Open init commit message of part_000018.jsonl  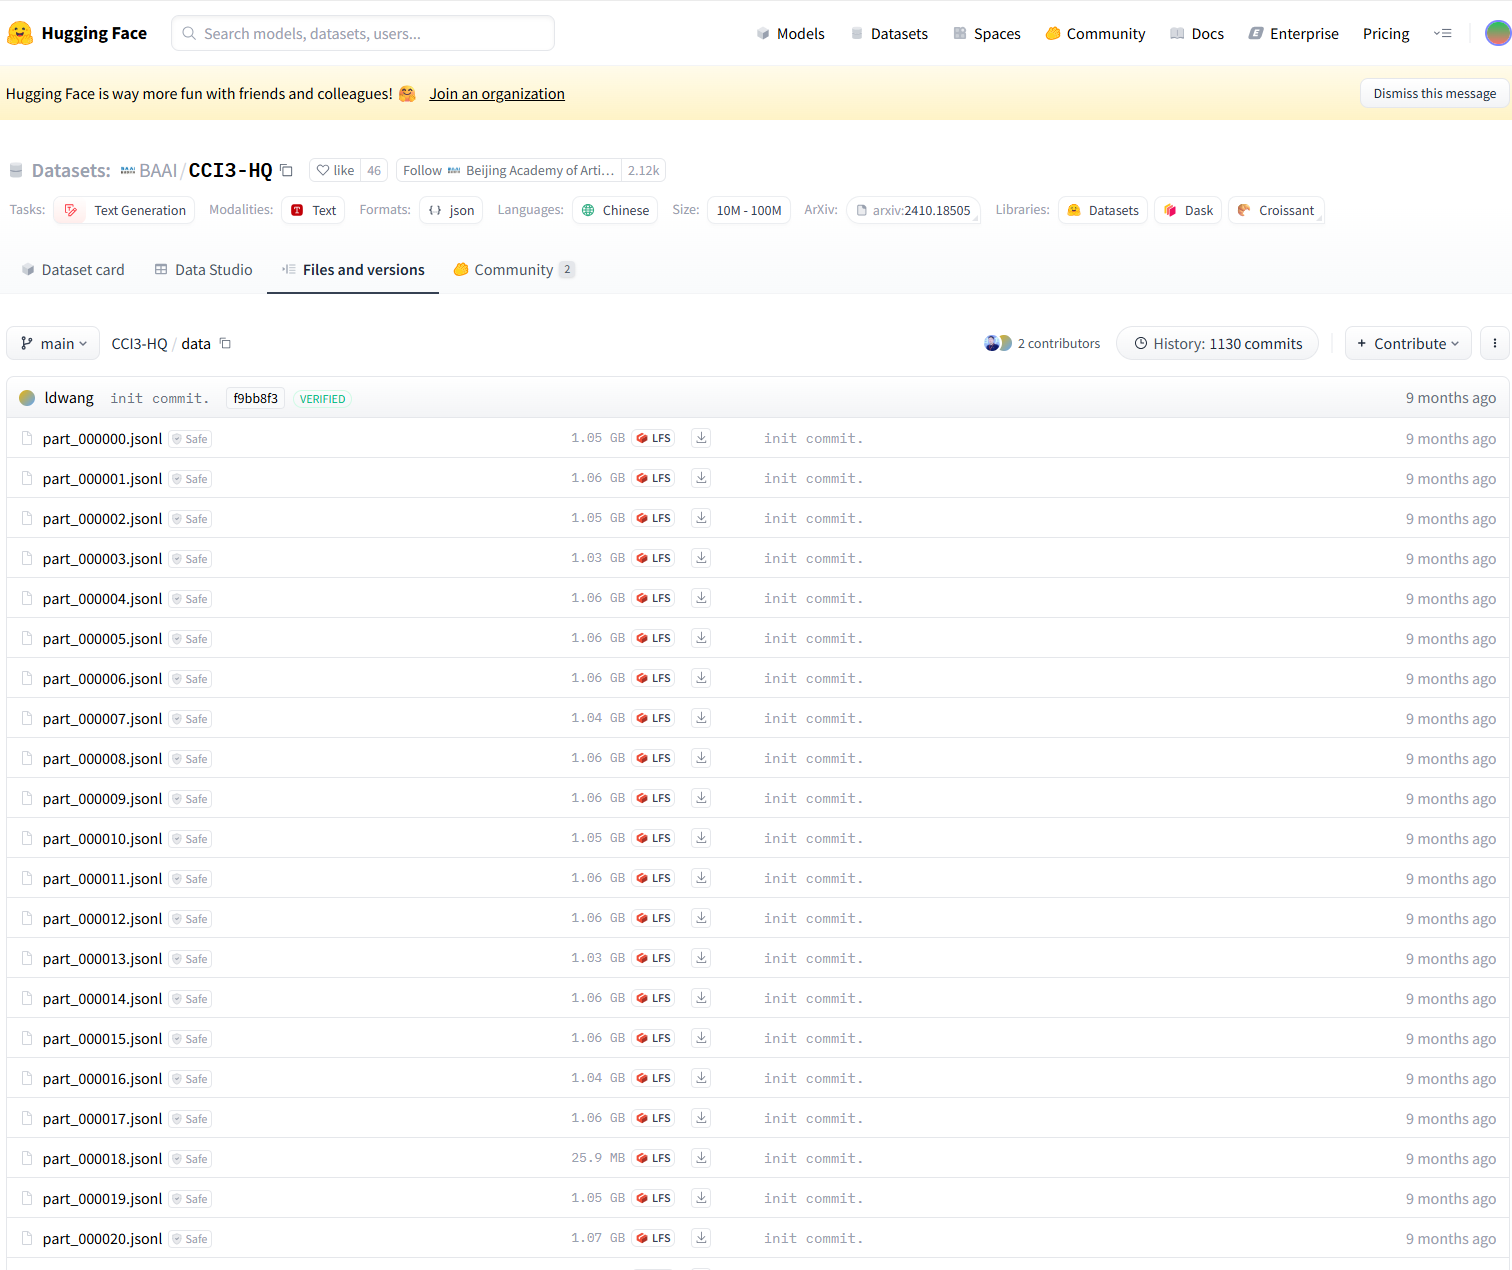[813, 1158]
